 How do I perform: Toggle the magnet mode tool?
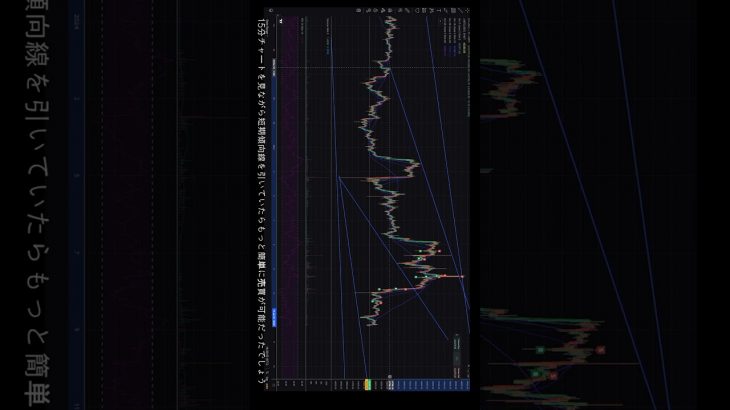click(x=390, y=10)
